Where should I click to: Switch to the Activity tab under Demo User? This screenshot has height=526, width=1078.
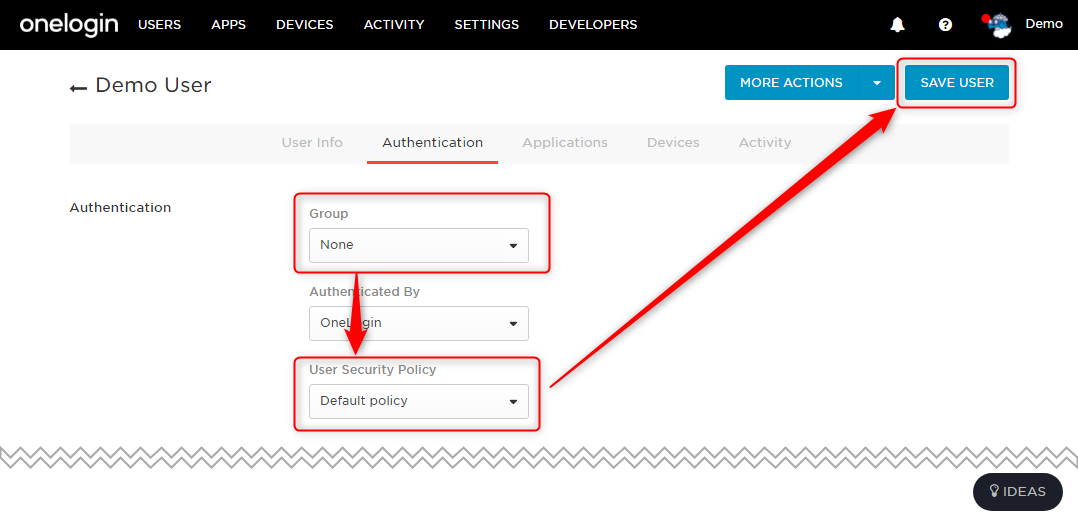[765, 143]
